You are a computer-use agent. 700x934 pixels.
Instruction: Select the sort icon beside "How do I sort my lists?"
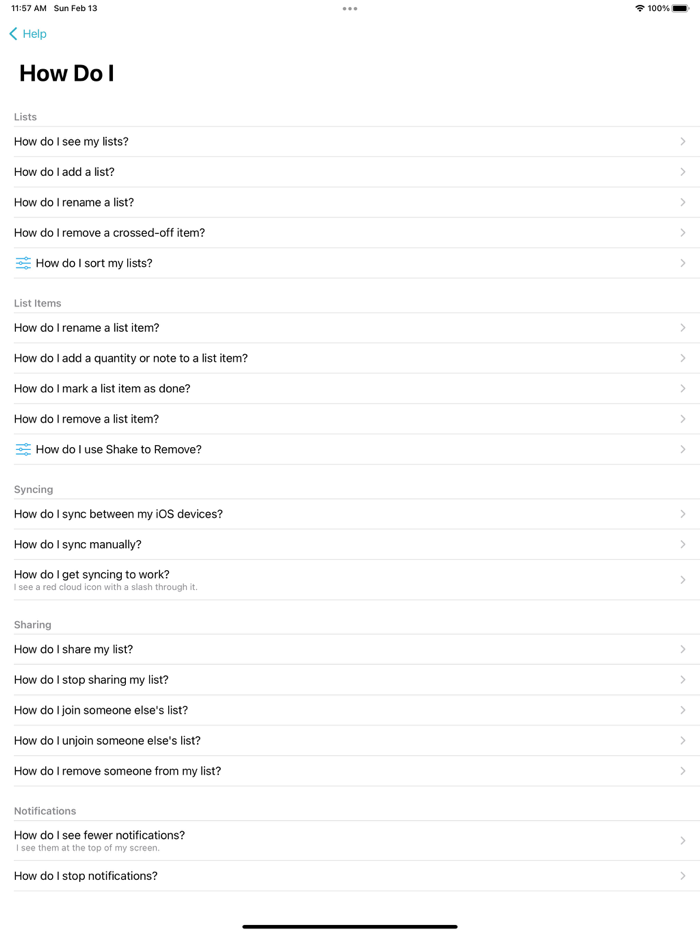[x=22, y=262]
